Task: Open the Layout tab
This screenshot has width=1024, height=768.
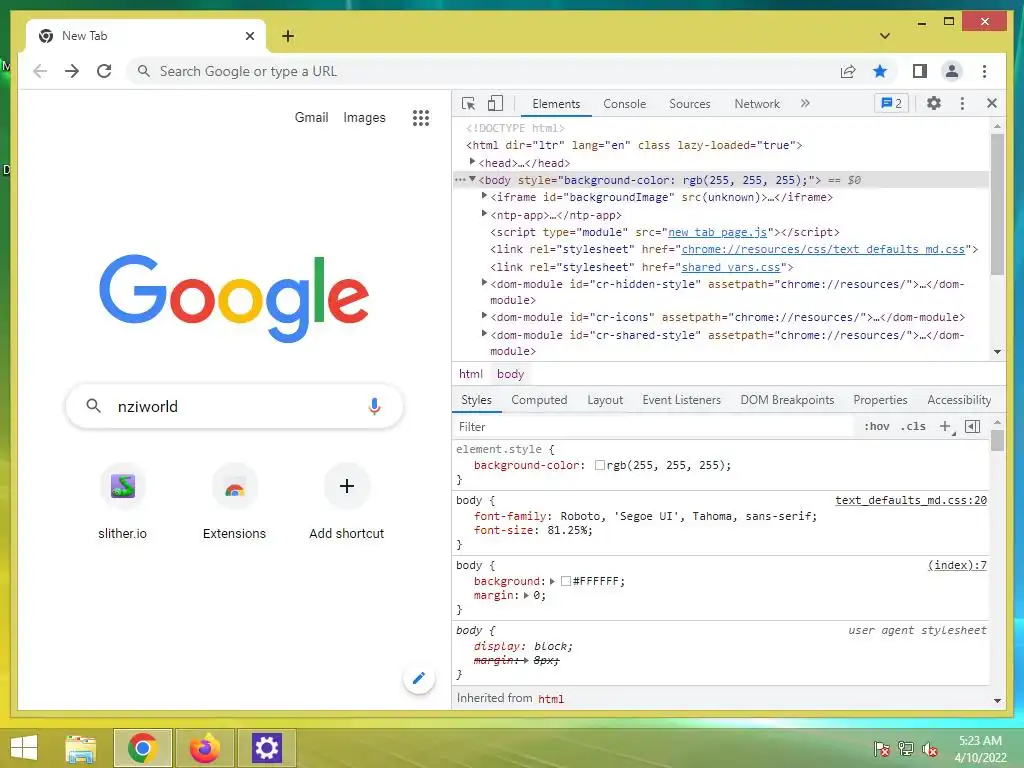Action: click(x=605, y=400)
